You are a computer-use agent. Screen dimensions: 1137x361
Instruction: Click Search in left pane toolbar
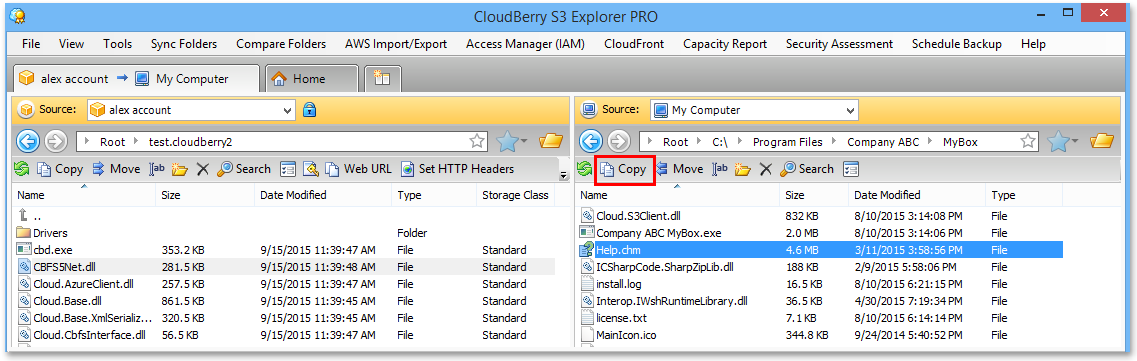(244, 169)
